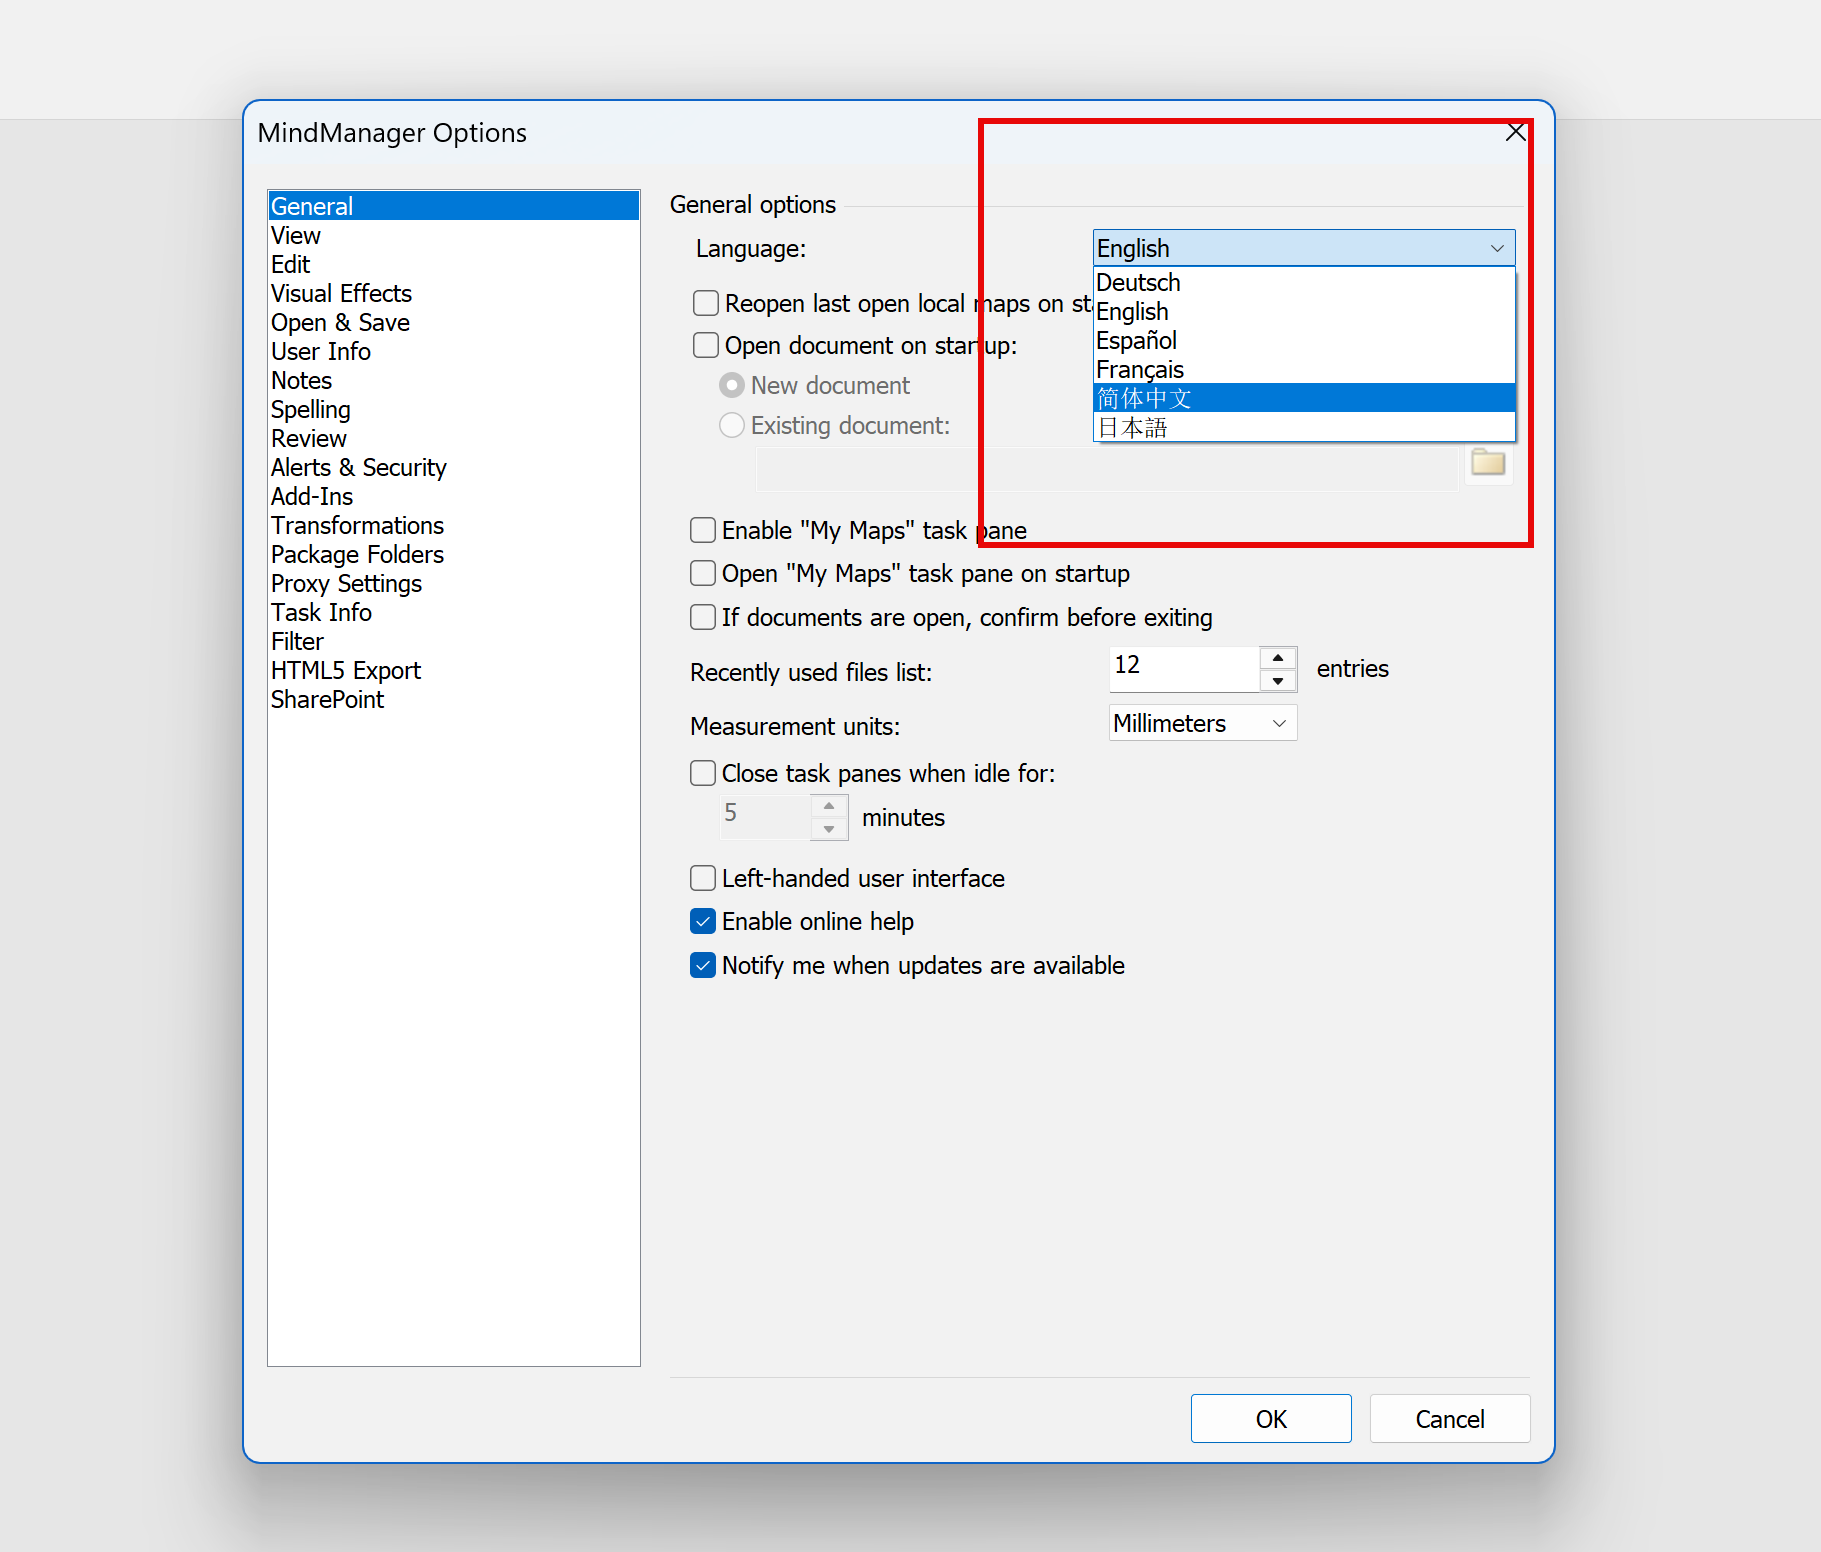Select Español language option

pyautogui.click(x=1136, y=341)
